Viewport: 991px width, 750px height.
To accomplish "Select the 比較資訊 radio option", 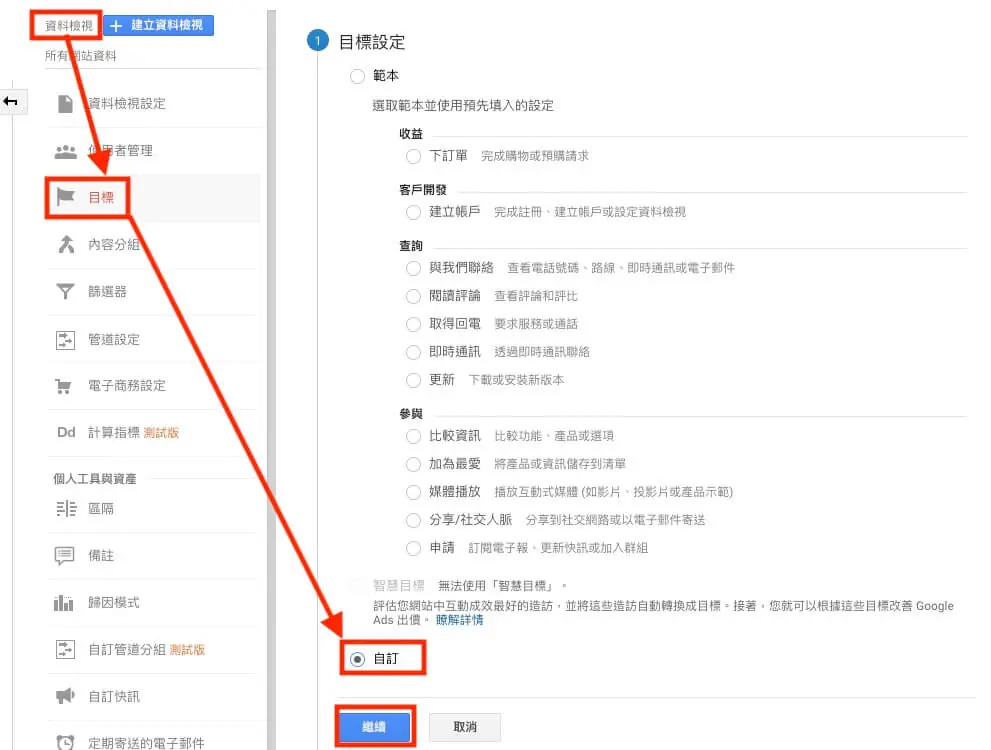I will coord(413,436).
